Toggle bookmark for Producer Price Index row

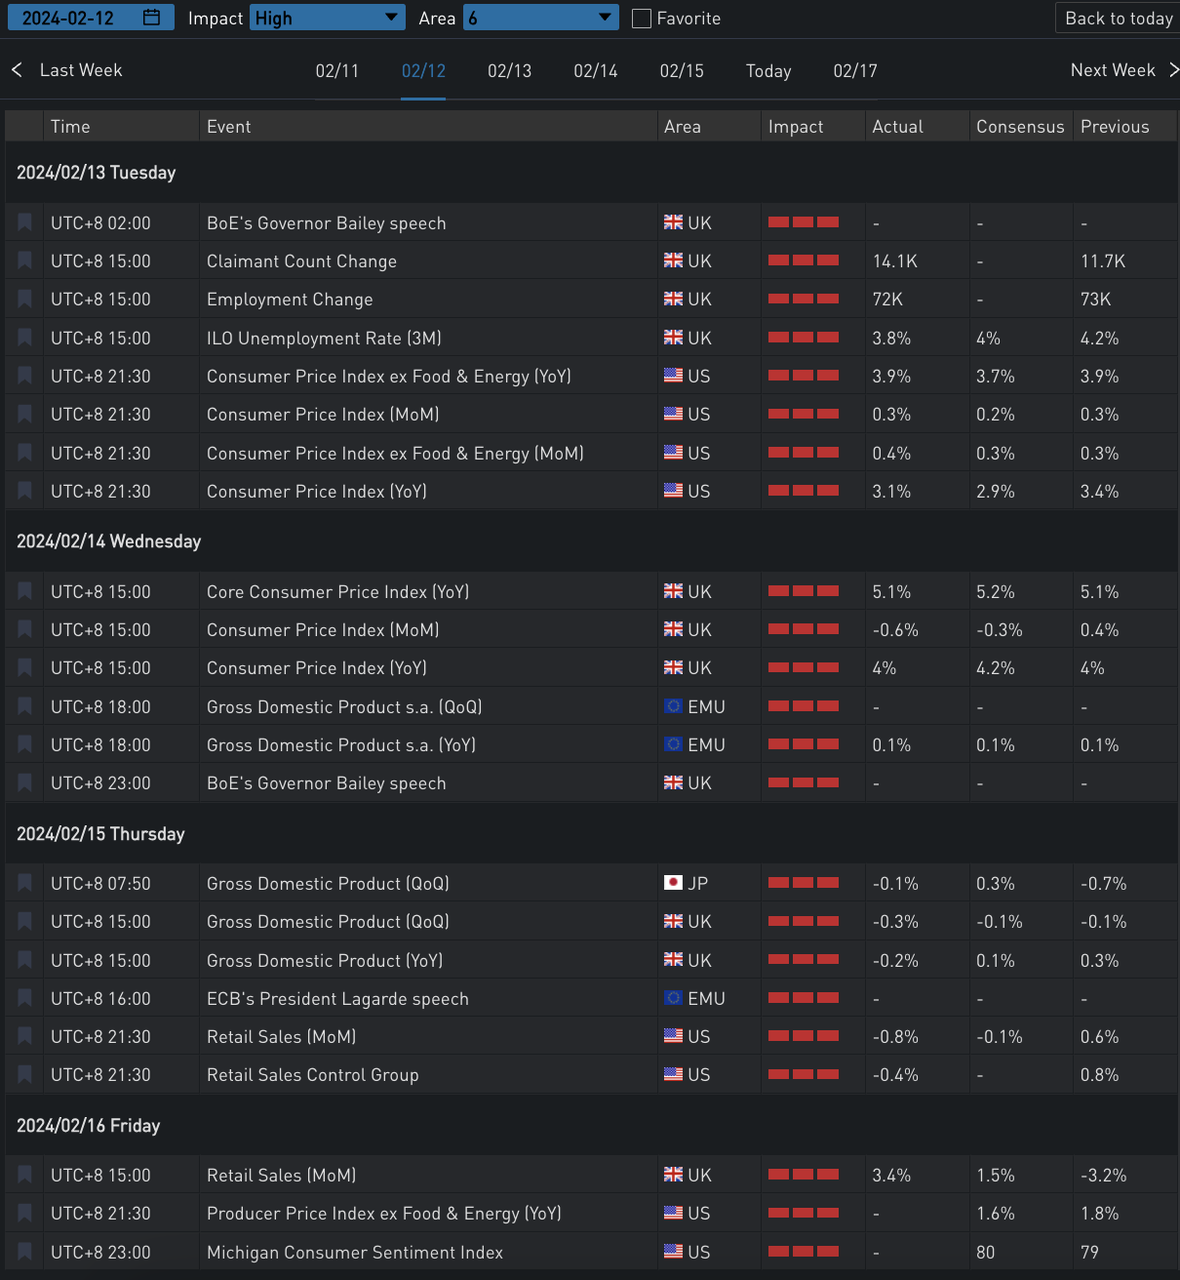coord(25,1213)
